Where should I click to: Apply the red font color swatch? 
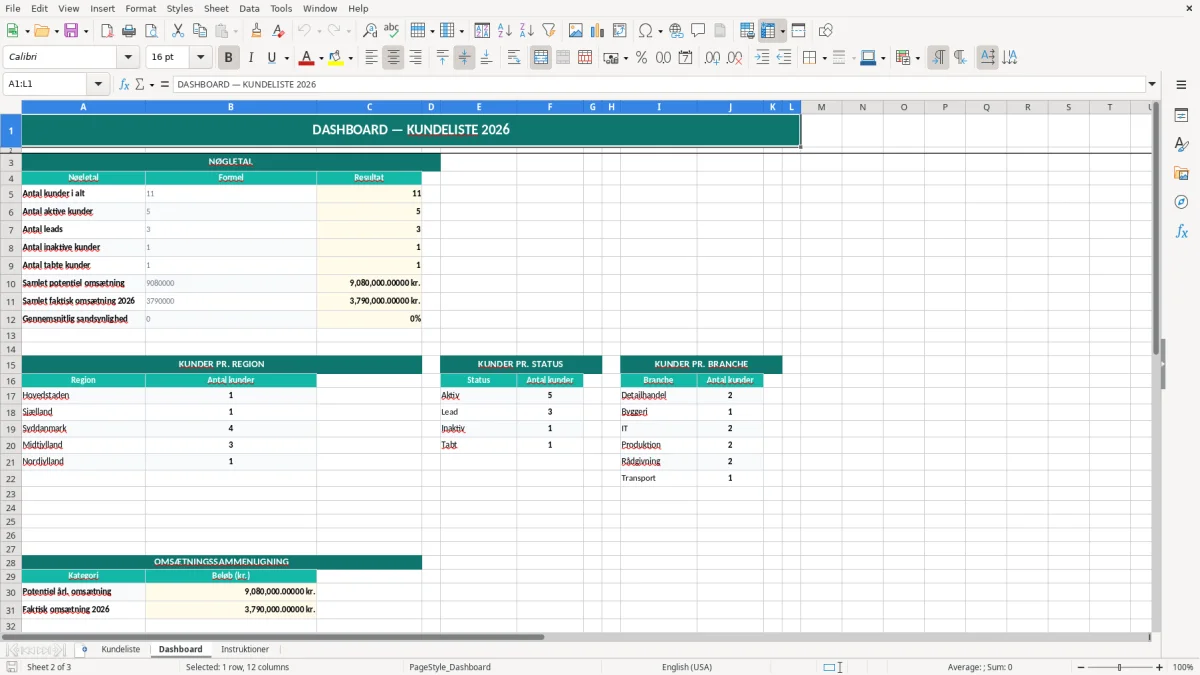(306, 58)
